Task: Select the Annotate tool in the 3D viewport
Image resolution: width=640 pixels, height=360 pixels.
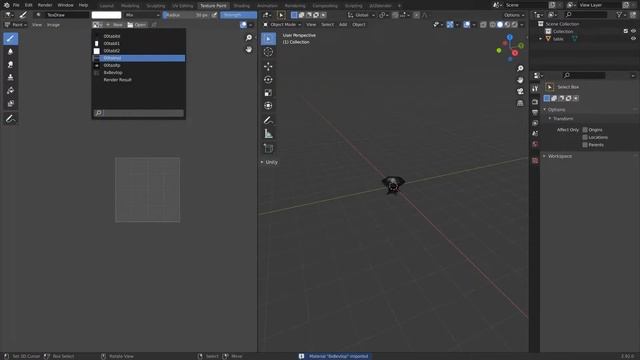Action: [x=268, y=120]
